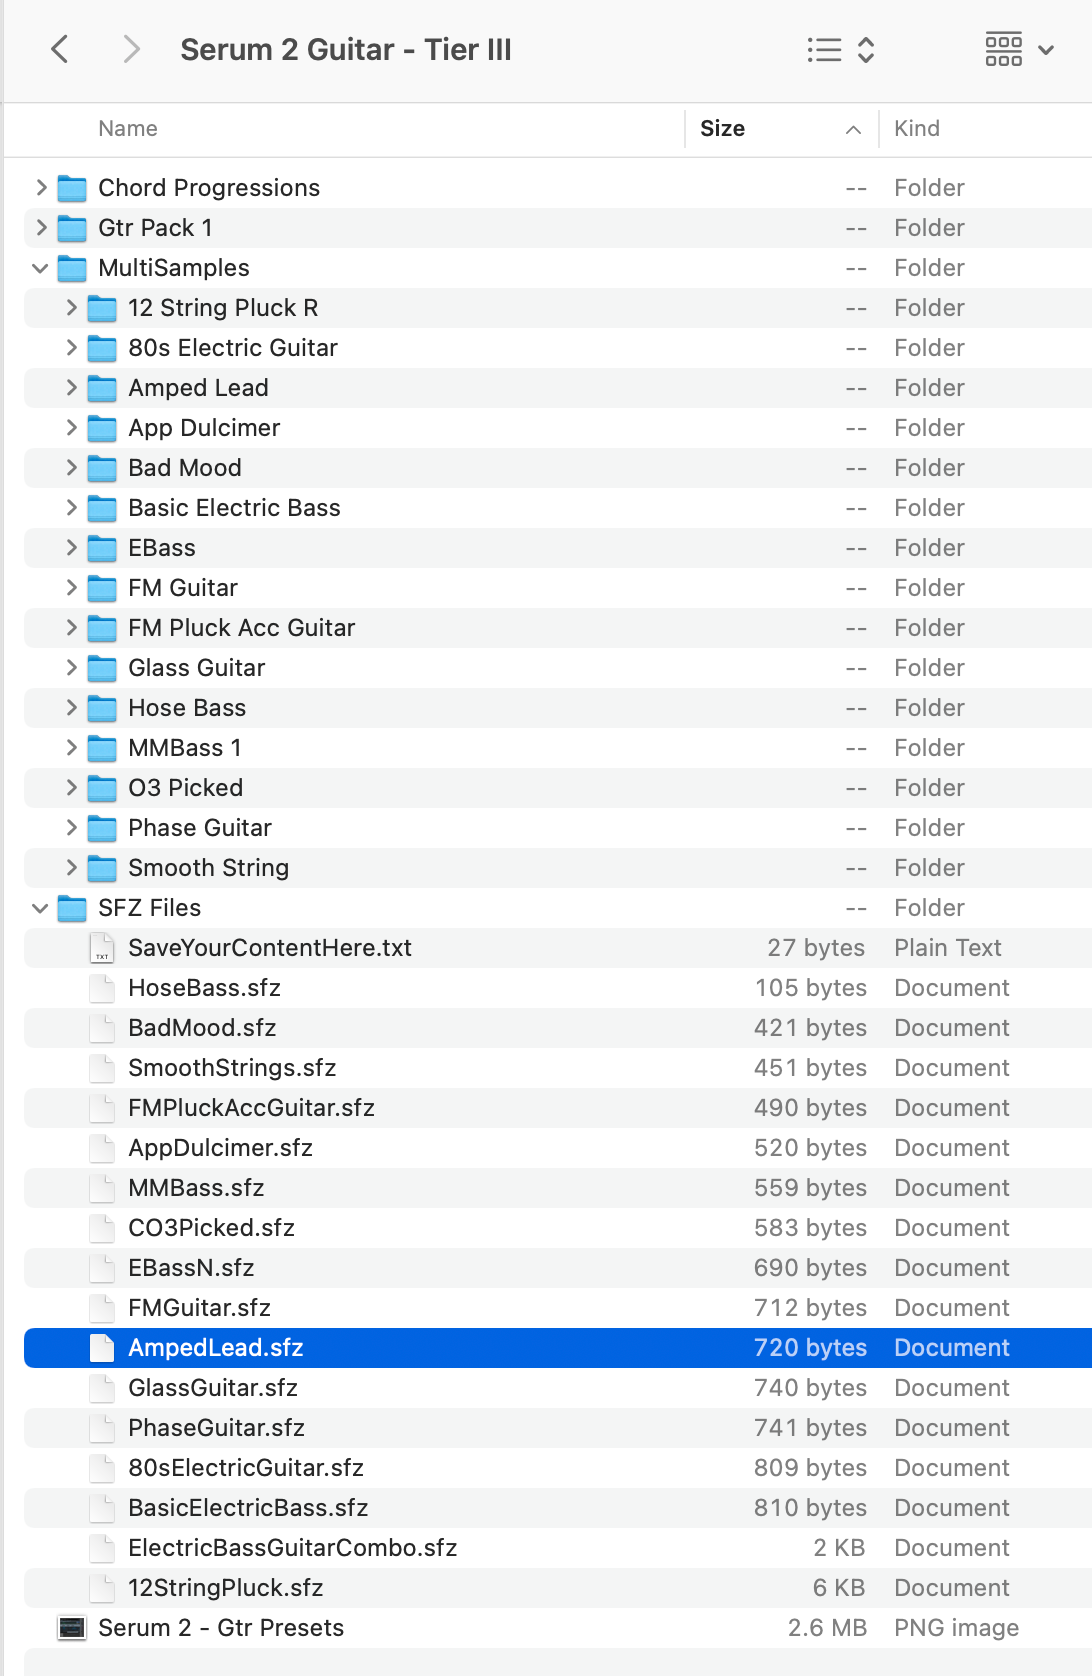Viewport: 1092px width, 1676px height.
Task: Click the Glass Guitar folder icon
Action: tap(102, 668)
